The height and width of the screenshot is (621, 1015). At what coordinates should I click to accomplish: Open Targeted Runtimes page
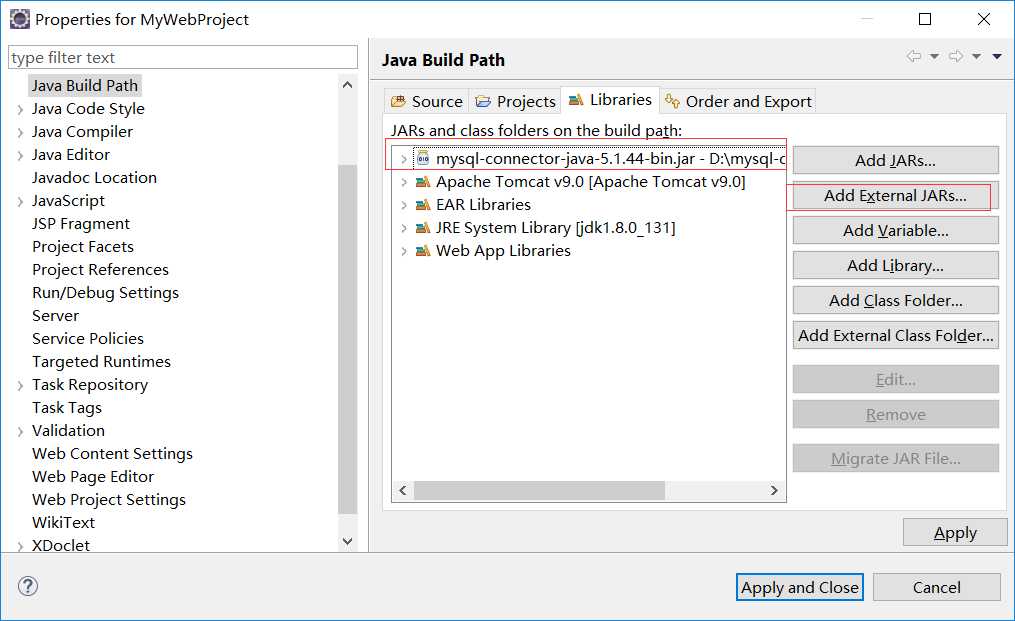(x=102, y=361)
